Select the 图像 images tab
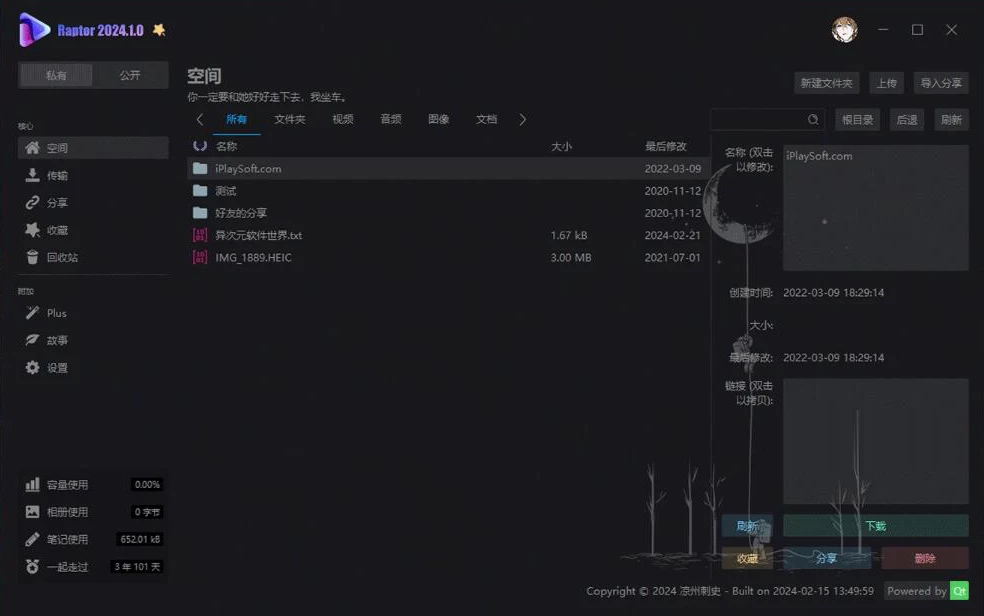 tap(438, 119)
